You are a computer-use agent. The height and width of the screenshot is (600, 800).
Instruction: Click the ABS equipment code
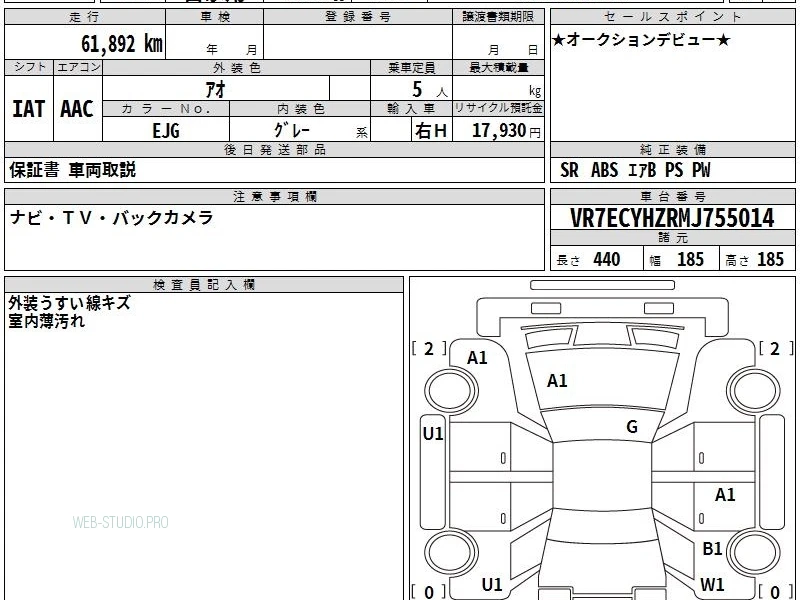[x=605, y=170]
